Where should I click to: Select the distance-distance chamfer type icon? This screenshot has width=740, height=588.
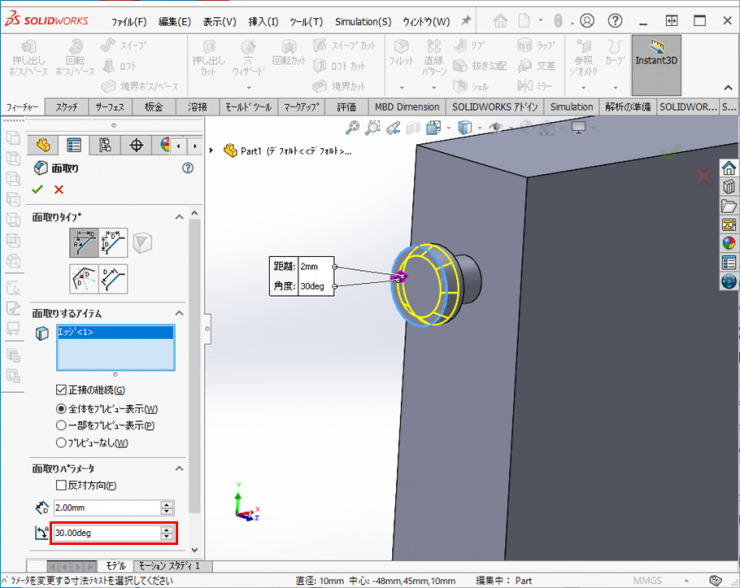coord(113,242)
